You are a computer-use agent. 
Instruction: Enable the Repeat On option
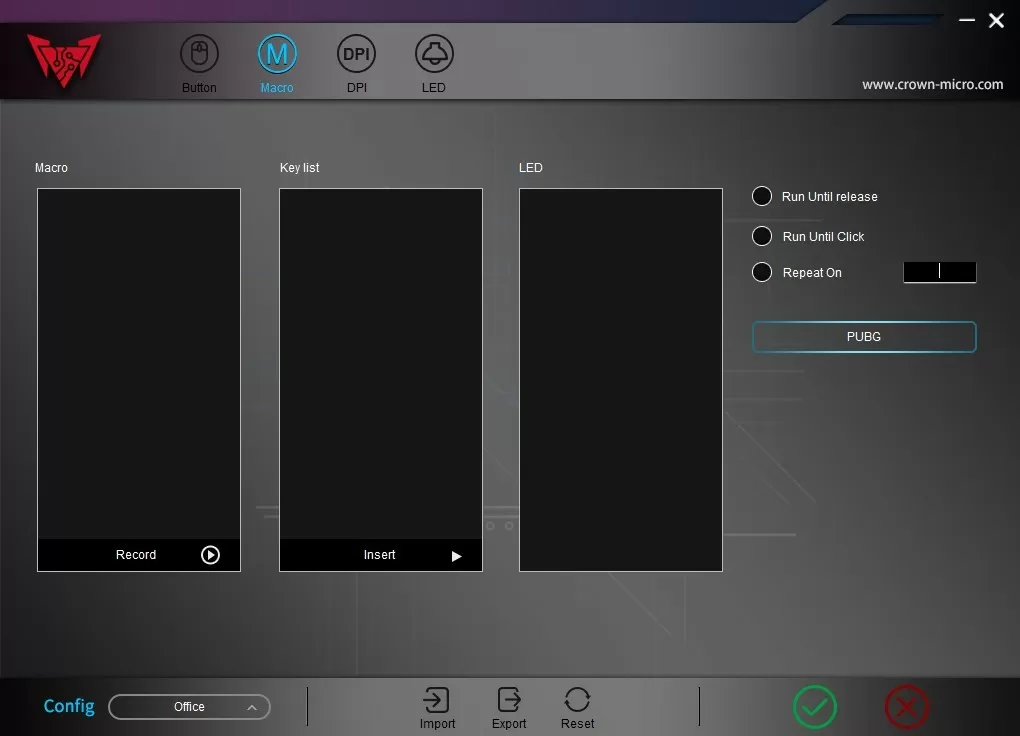pyautogui.click(x=762, y=272)
